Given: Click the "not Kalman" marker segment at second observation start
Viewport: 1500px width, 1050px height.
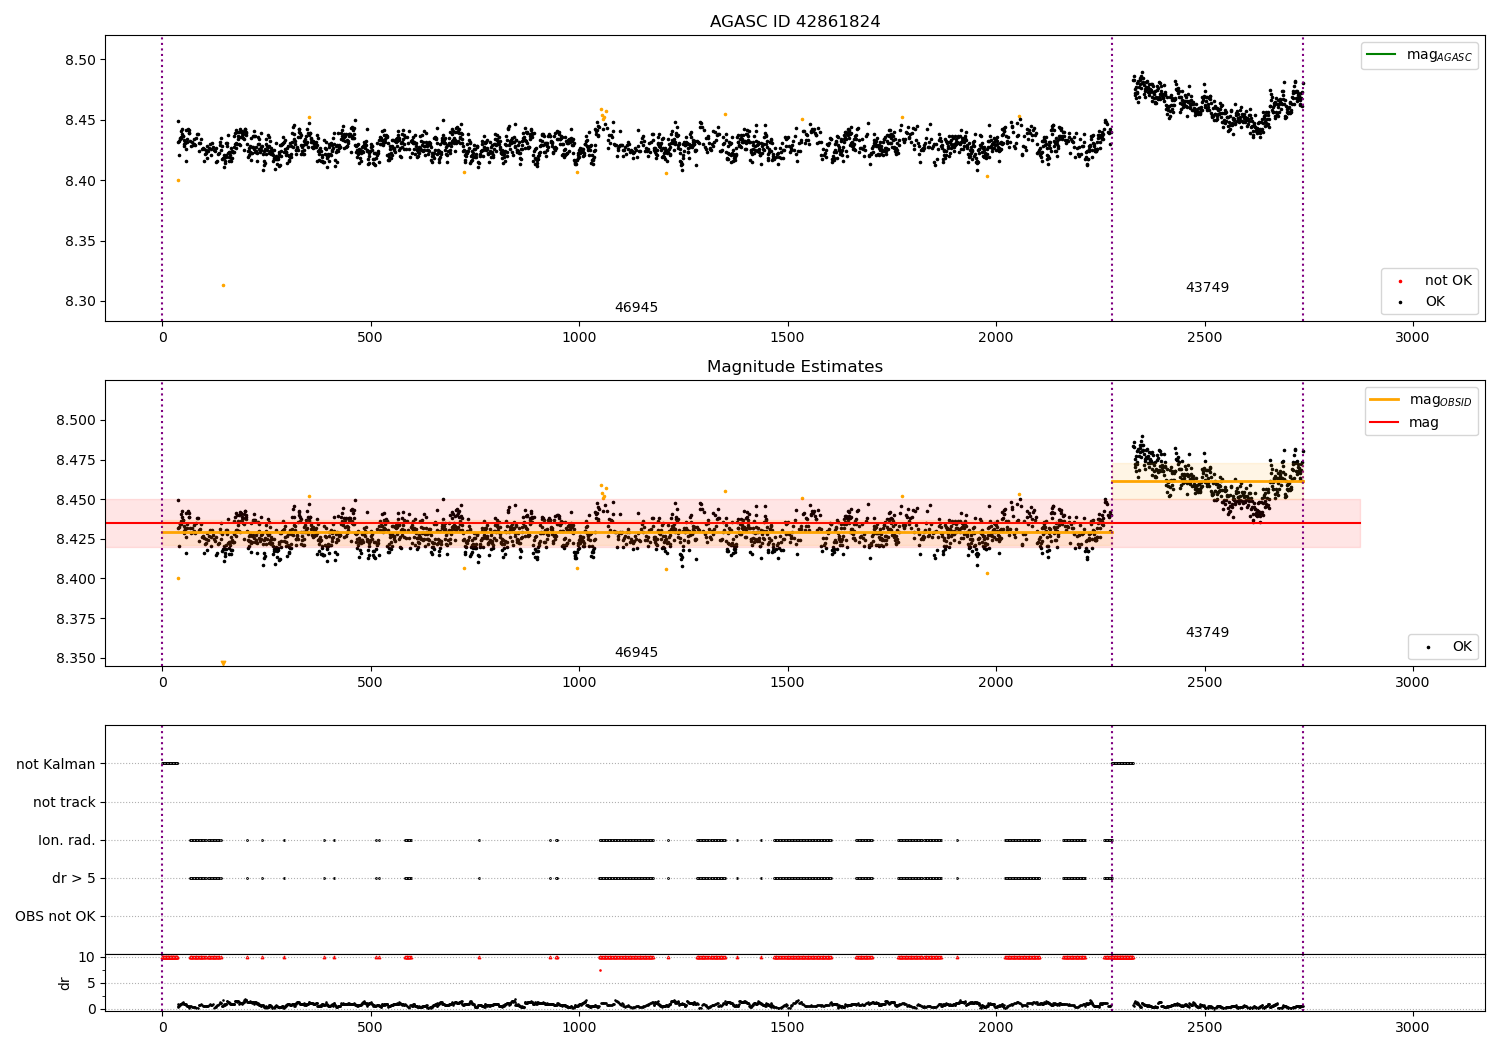Looking at the screenshot, I should [1123, 764].
